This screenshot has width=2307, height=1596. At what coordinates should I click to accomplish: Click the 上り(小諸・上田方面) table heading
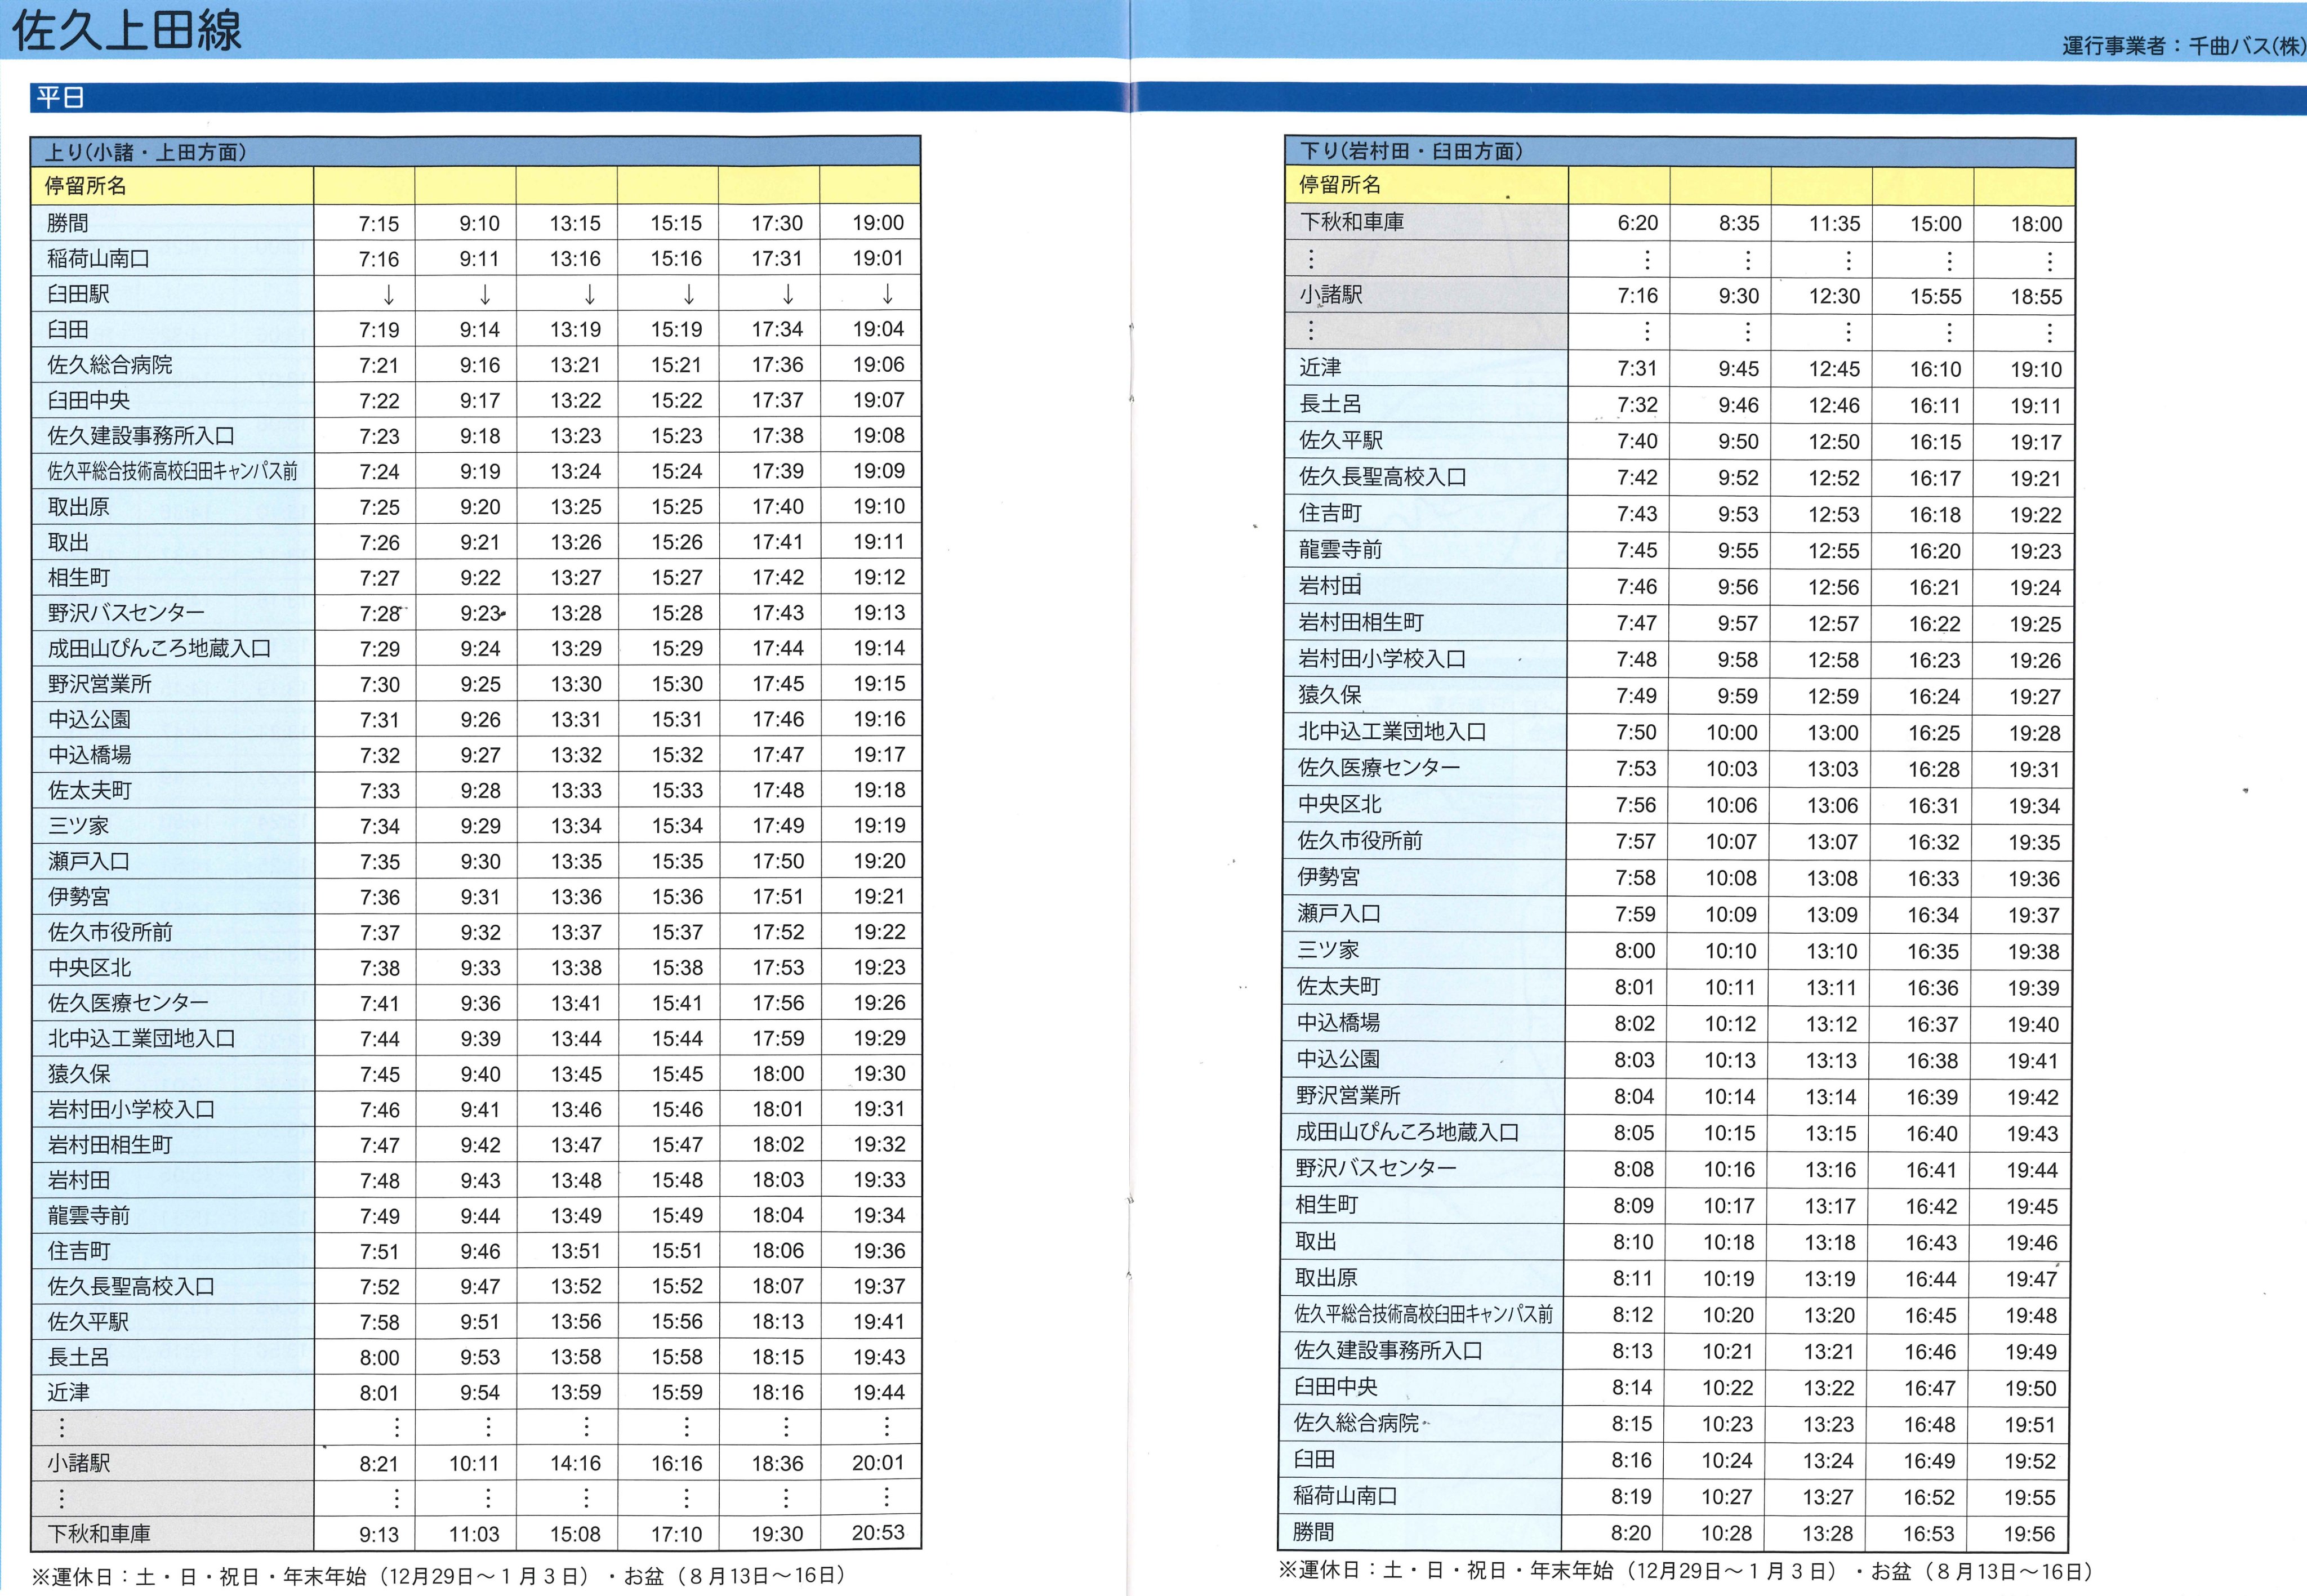coord(146,152)
